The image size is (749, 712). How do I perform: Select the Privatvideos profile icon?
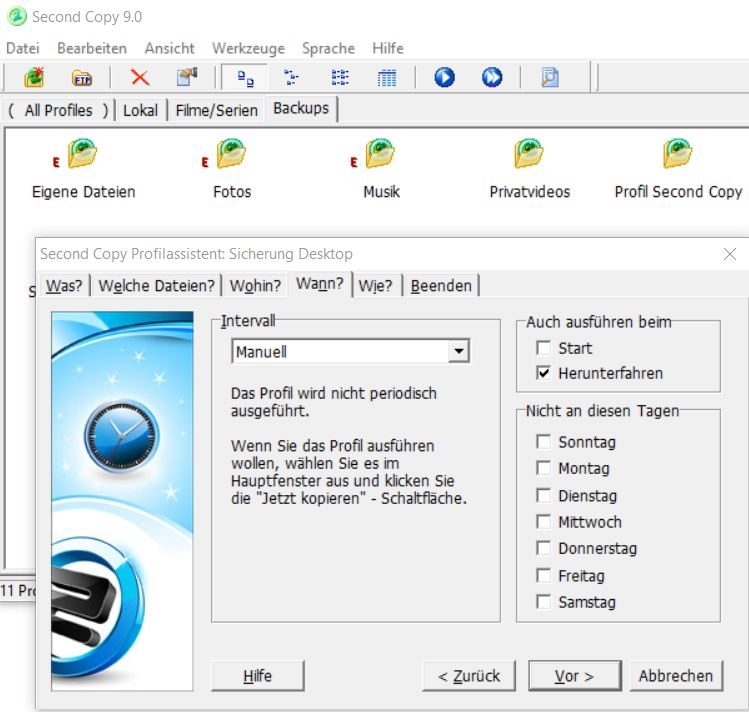tap(529, 155)
